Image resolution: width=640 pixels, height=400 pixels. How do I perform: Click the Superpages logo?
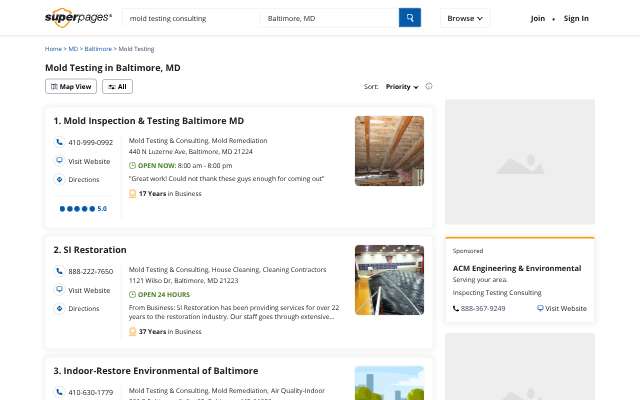point(78,18)
